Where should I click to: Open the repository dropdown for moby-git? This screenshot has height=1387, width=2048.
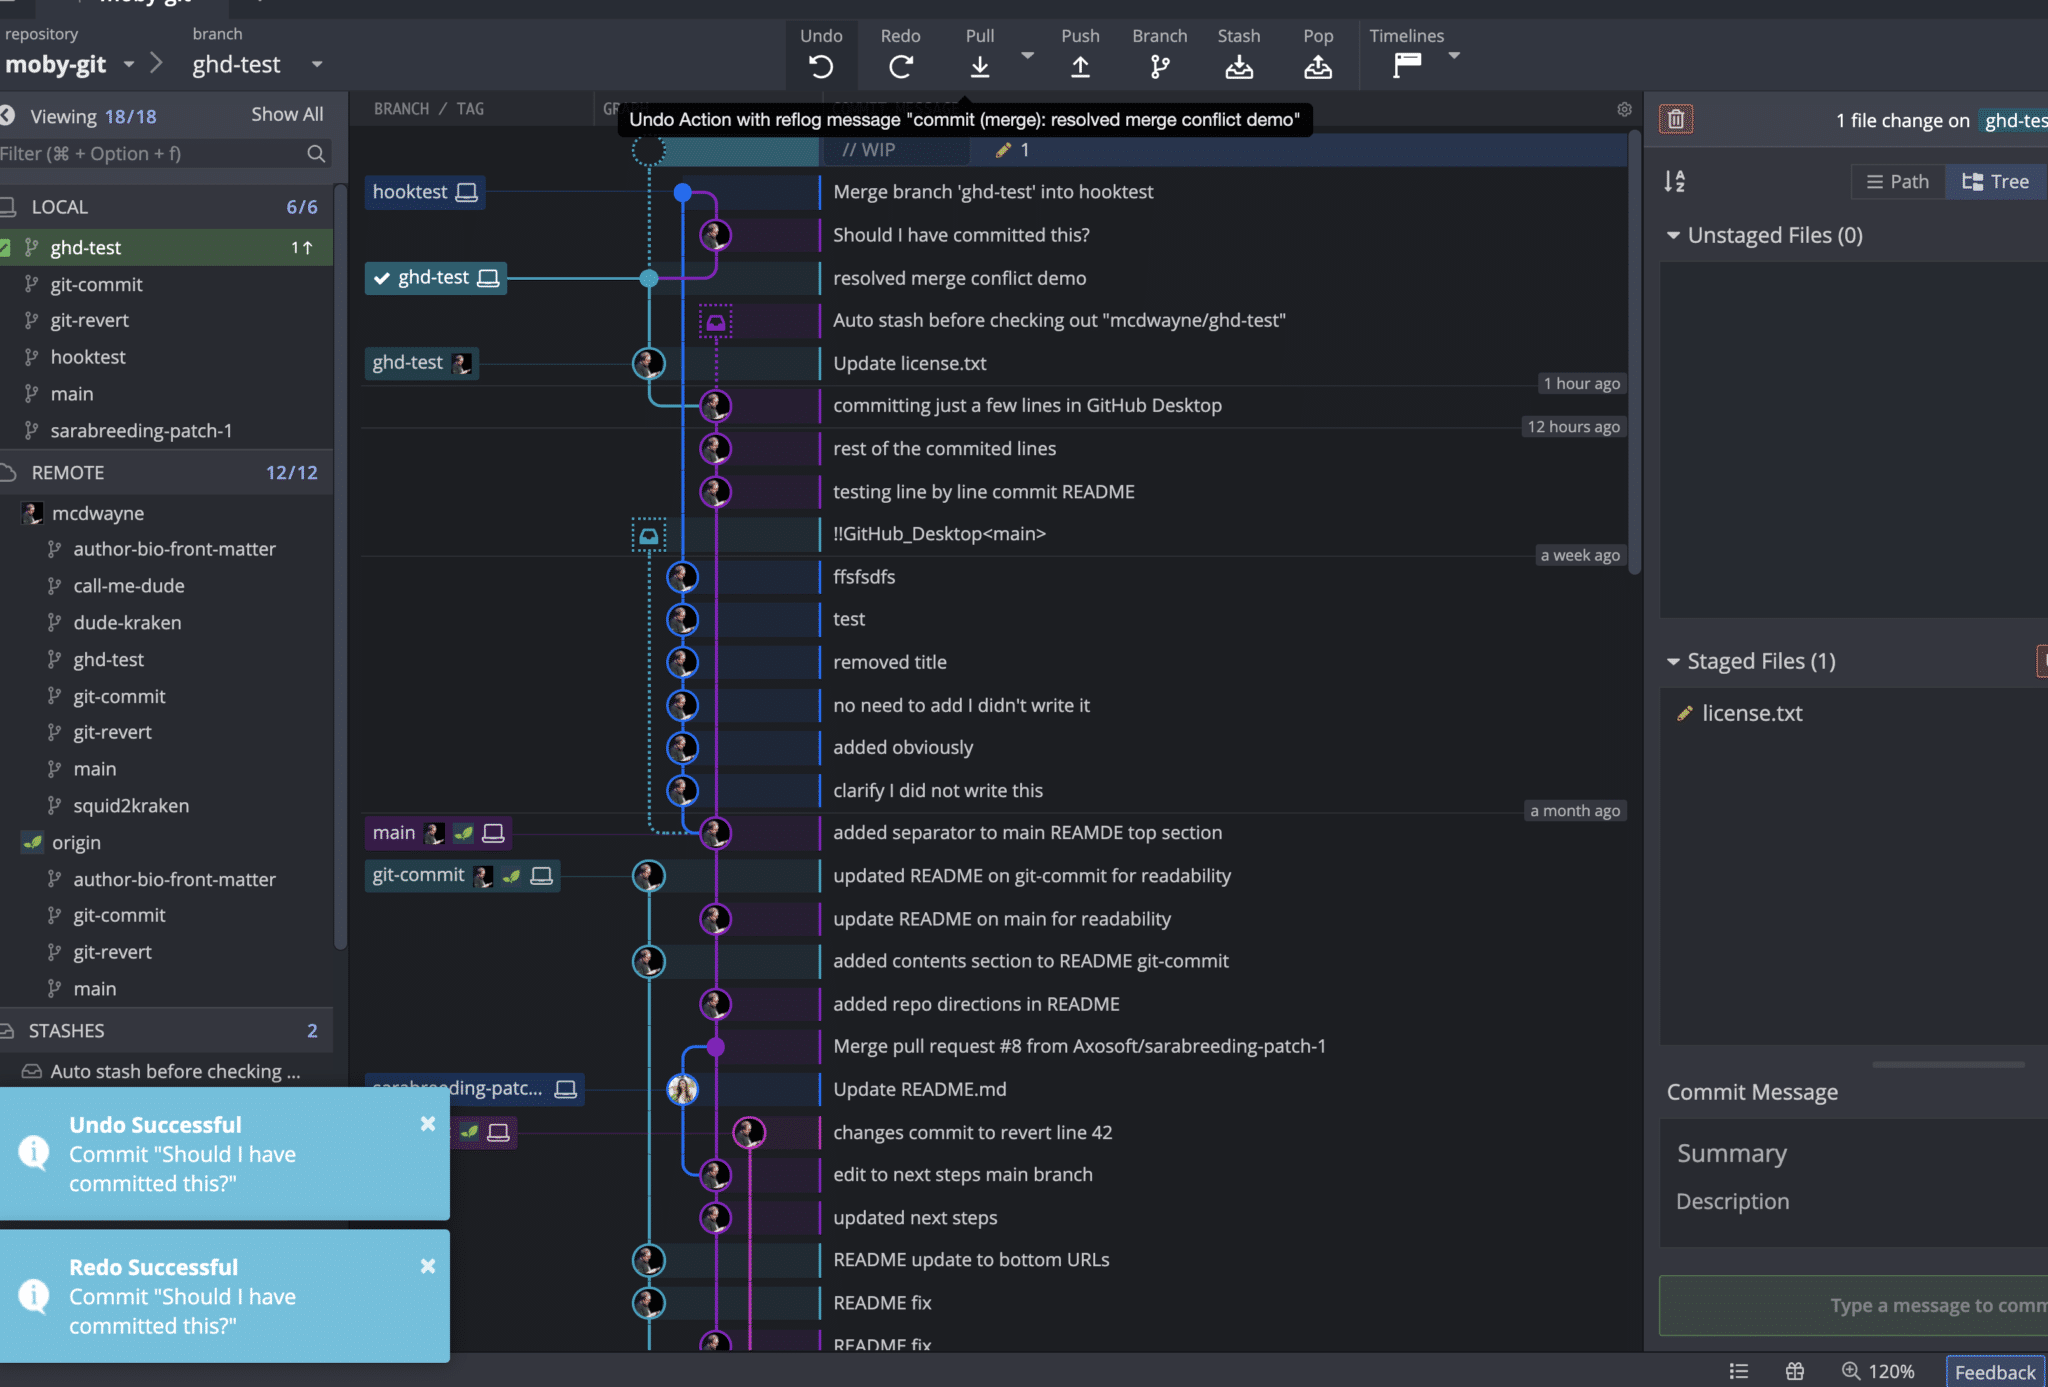(129, 64)
